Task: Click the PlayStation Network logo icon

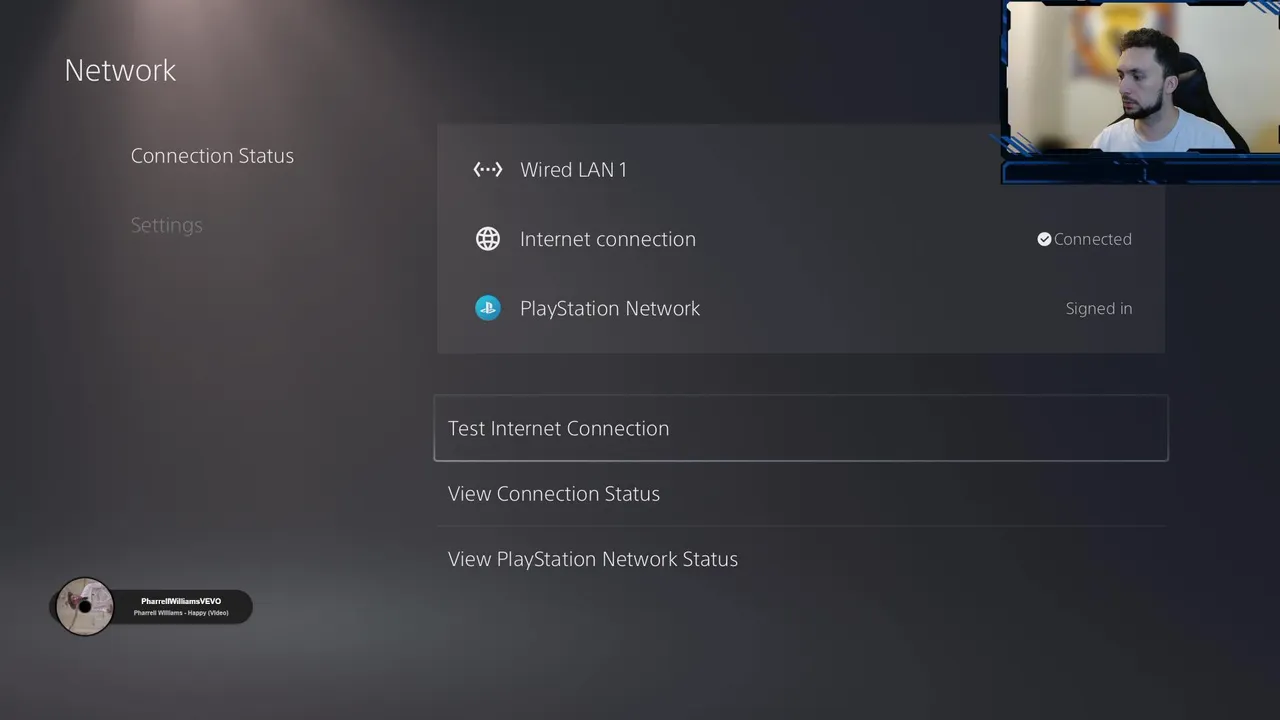Action: click(x=488, y=308)
